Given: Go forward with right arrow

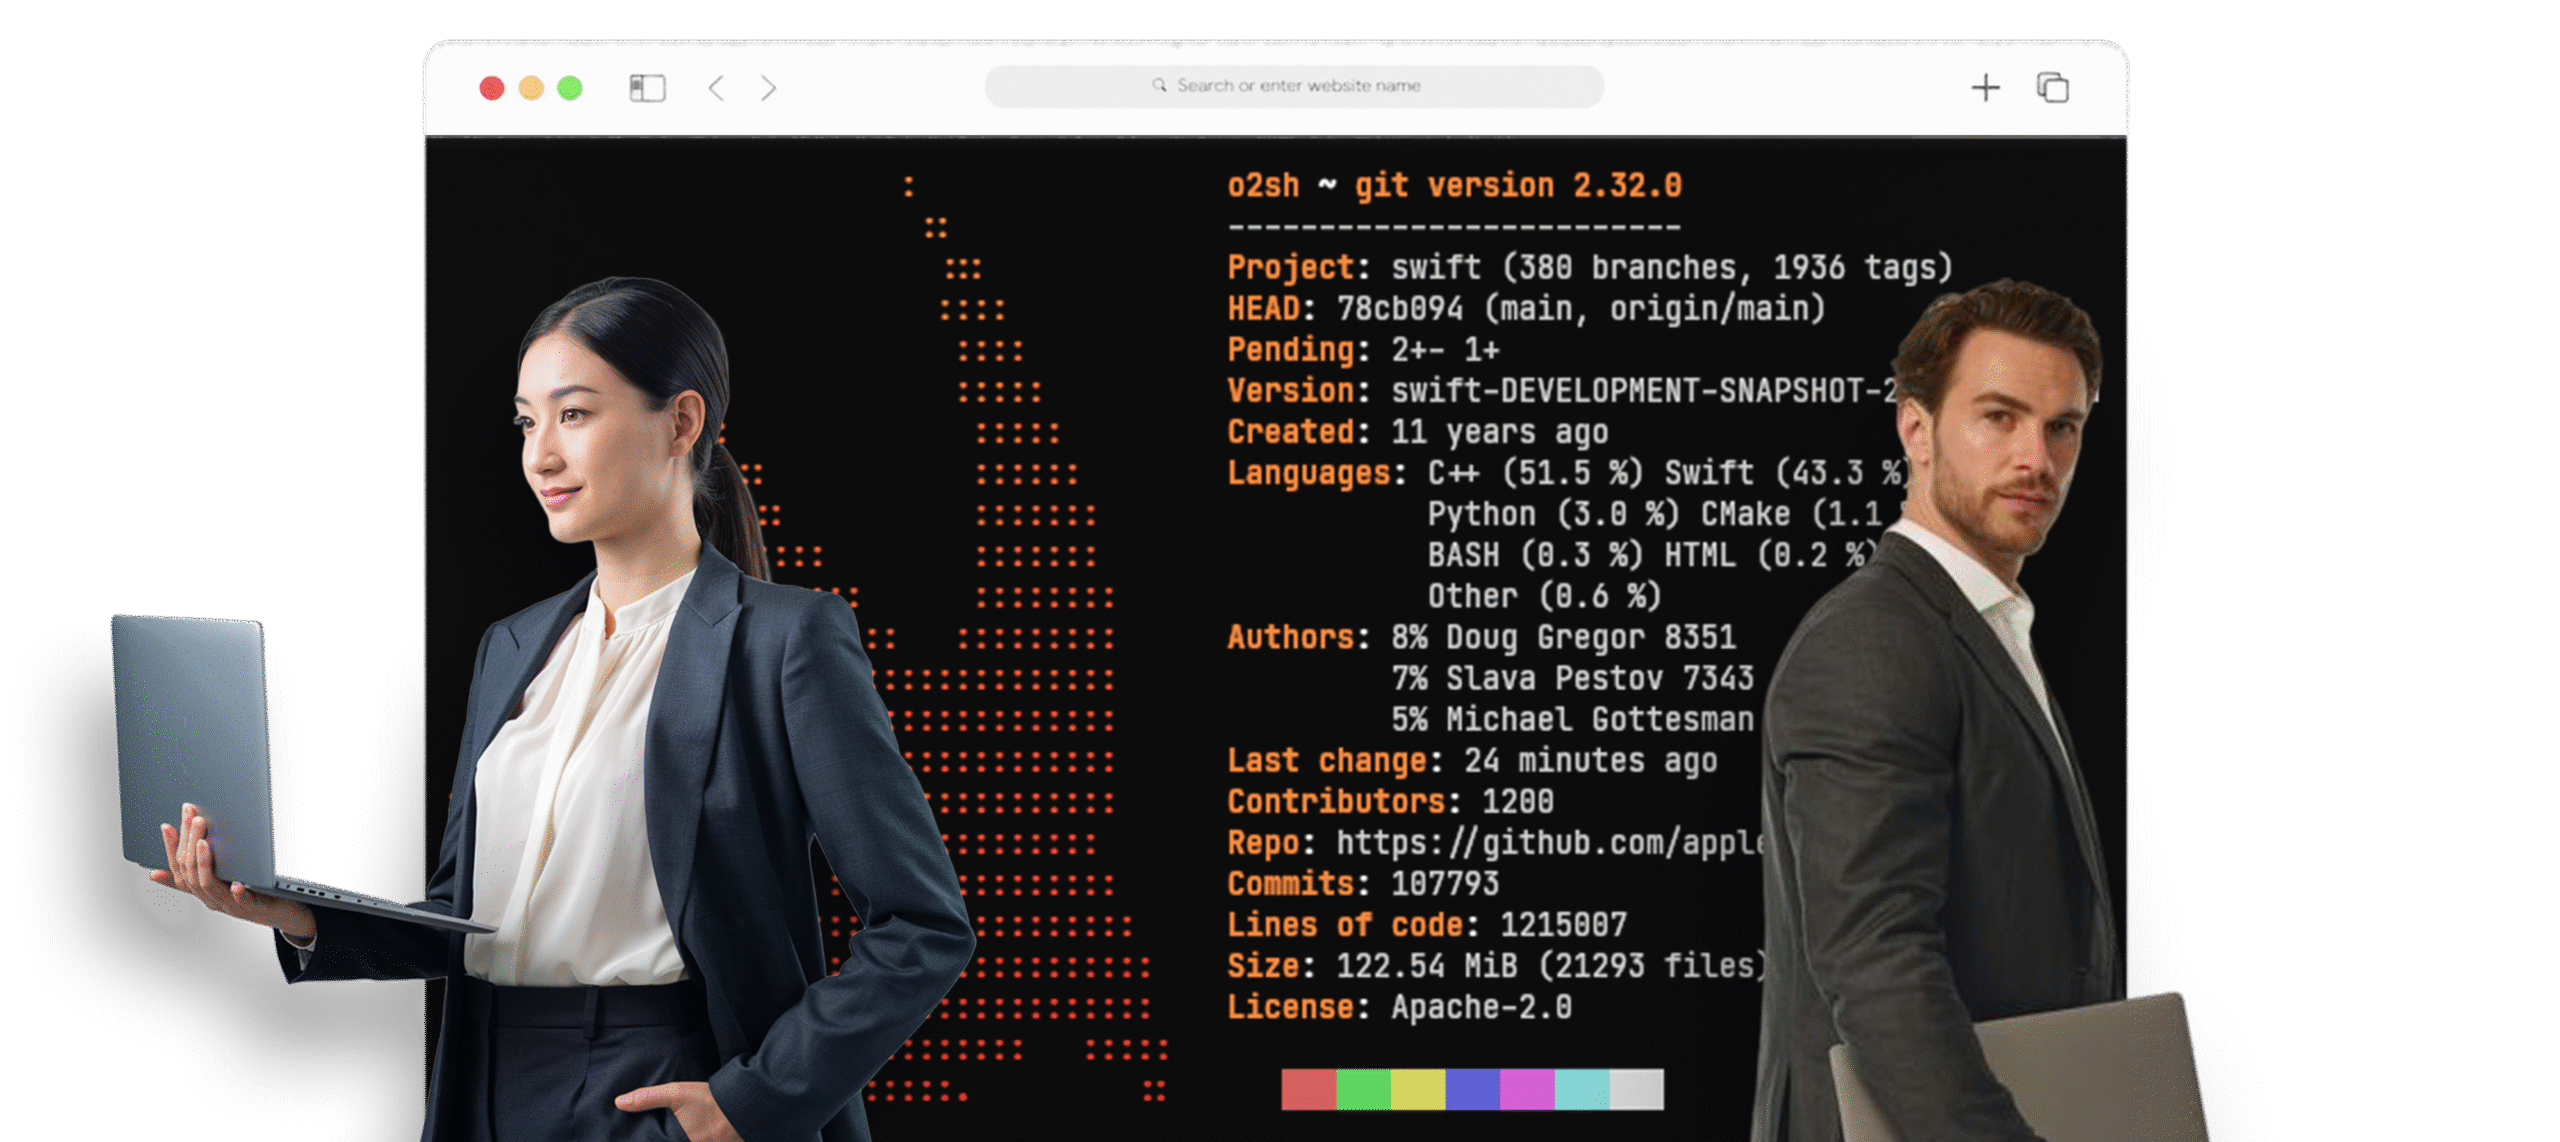Looking at the screenshot, I should 768,88.
